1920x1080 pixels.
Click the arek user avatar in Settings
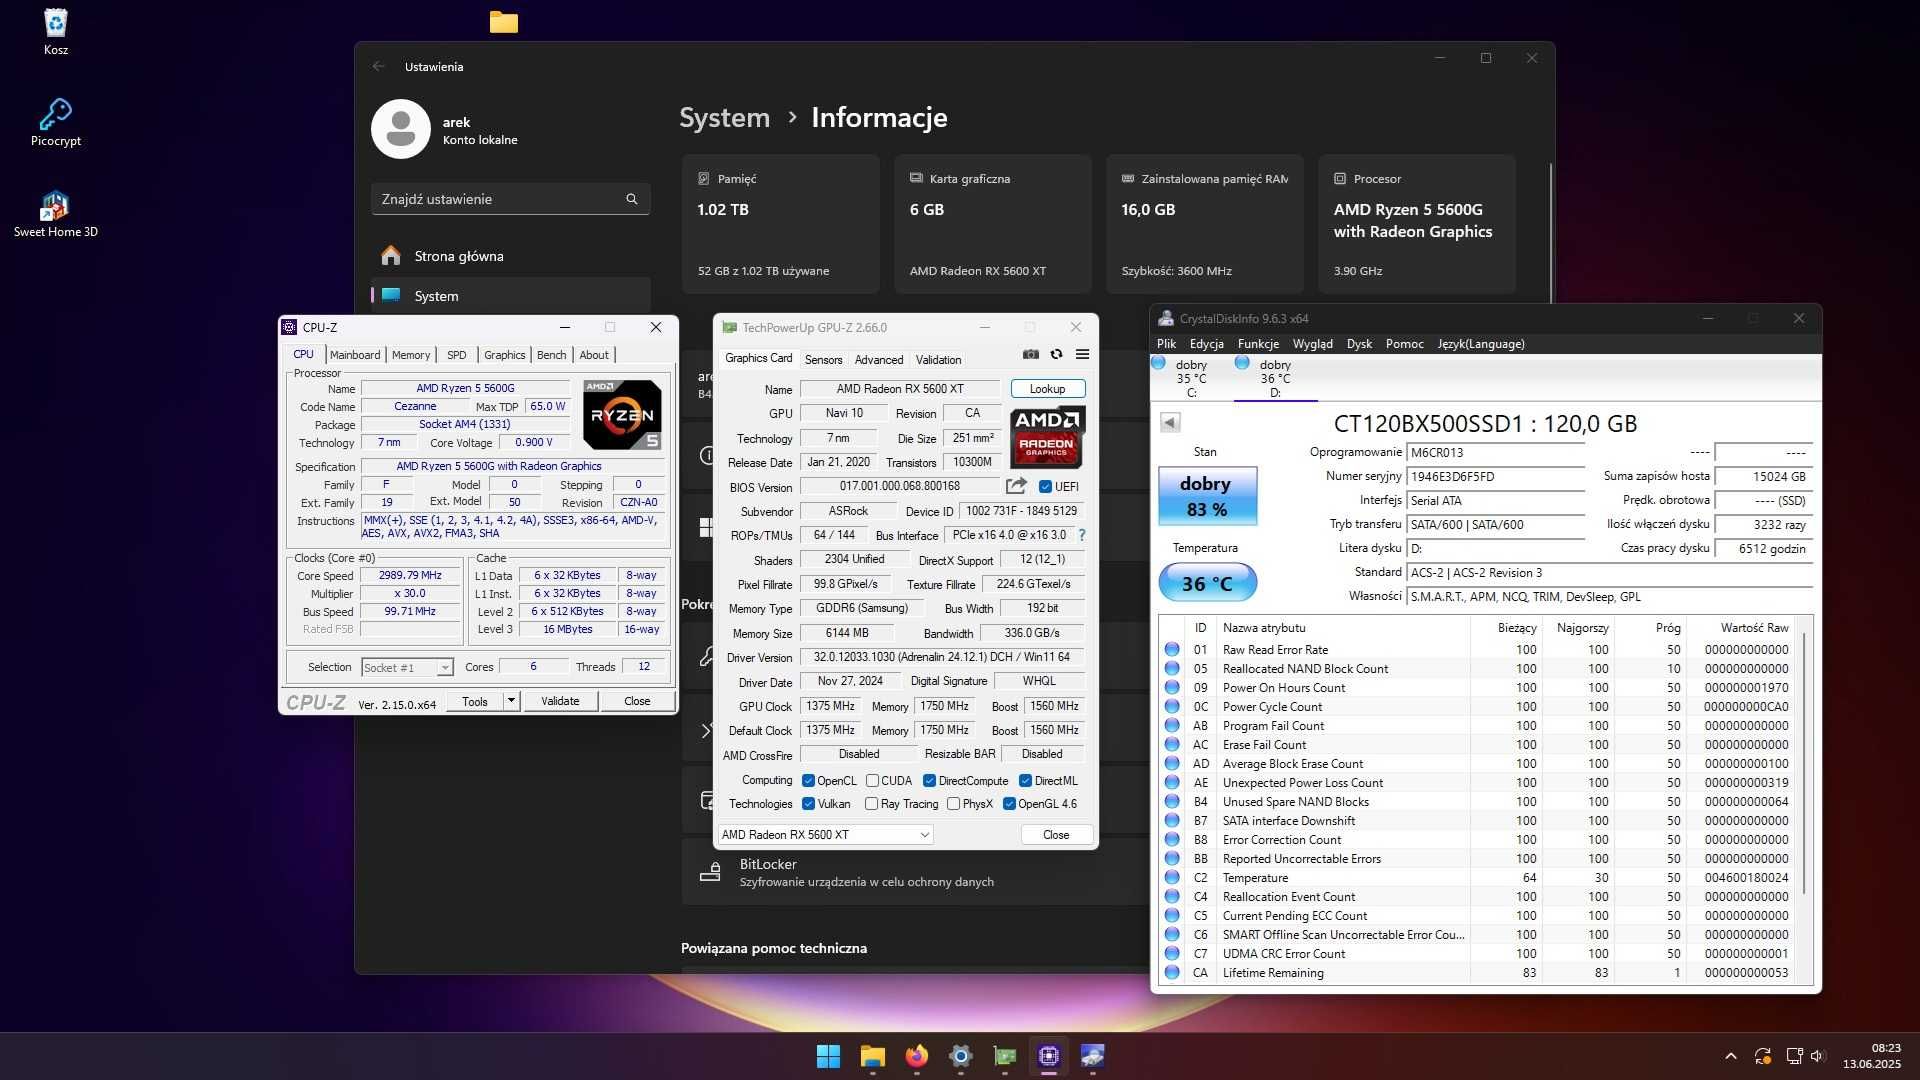(401, 129)
